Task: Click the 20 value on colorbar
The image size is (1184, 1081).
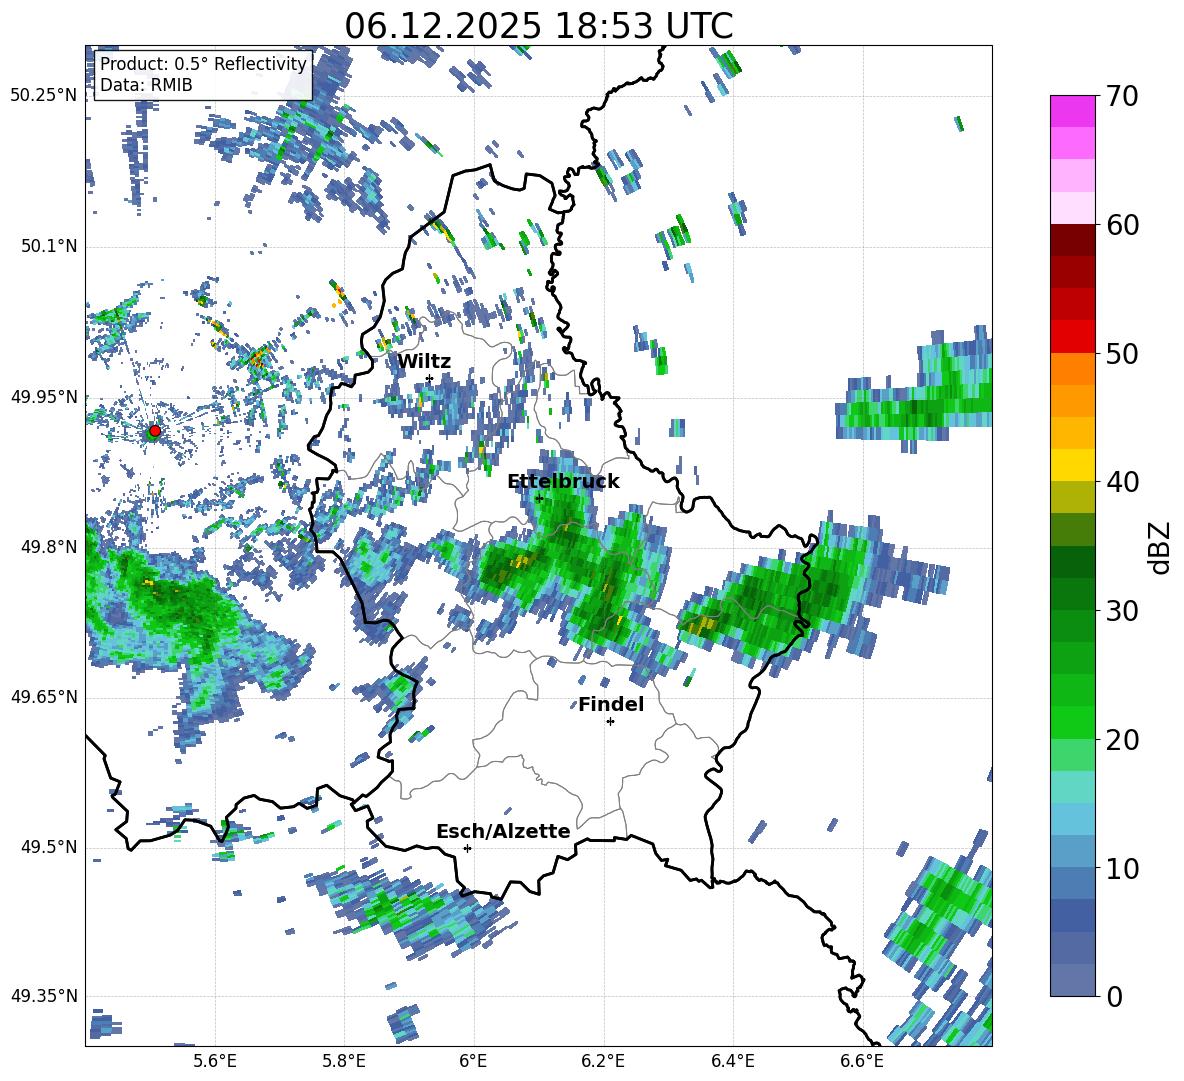Action: [1122, 740]
